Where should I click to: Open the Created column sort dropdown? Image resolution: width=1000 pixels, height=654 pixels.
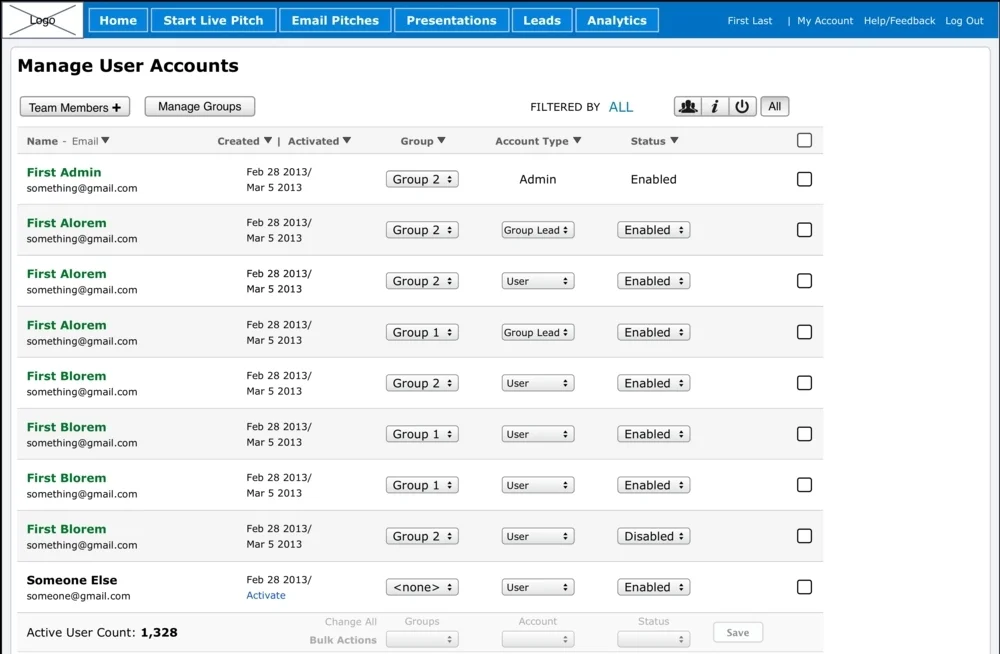pyautogui.click(x=244, y=140)
